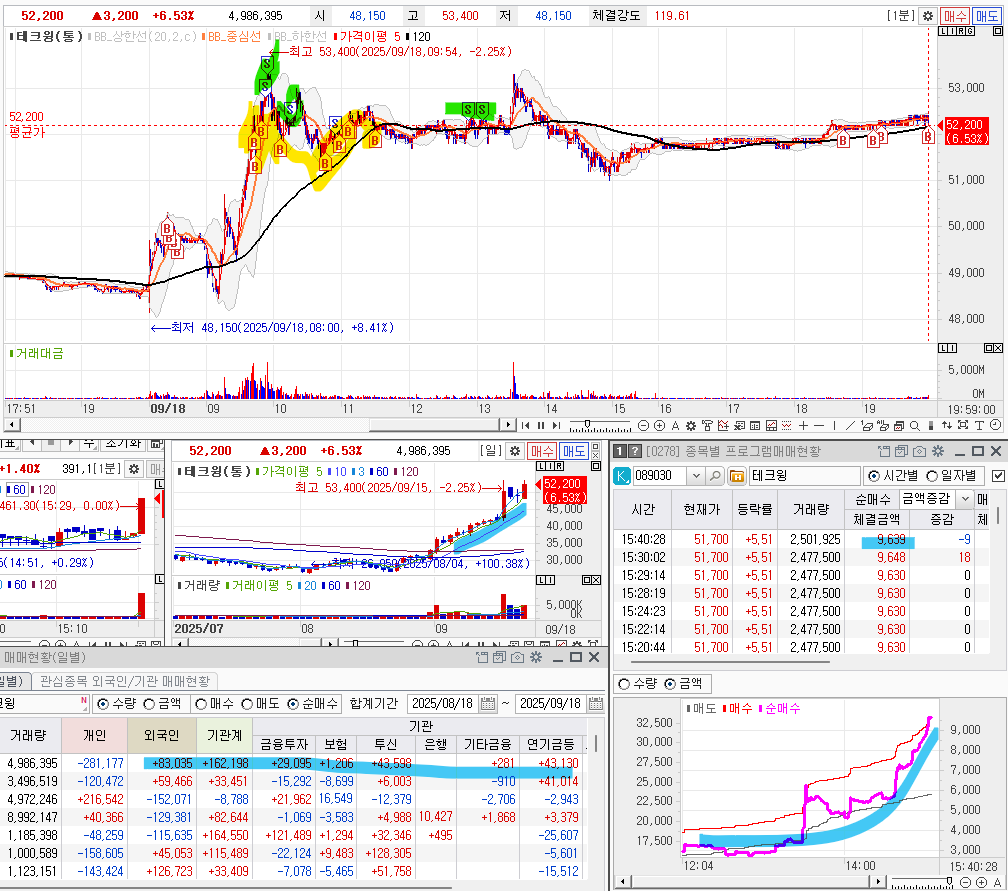
Task: Jump to first bar in main chart toolbar
Action: [525, 425]
